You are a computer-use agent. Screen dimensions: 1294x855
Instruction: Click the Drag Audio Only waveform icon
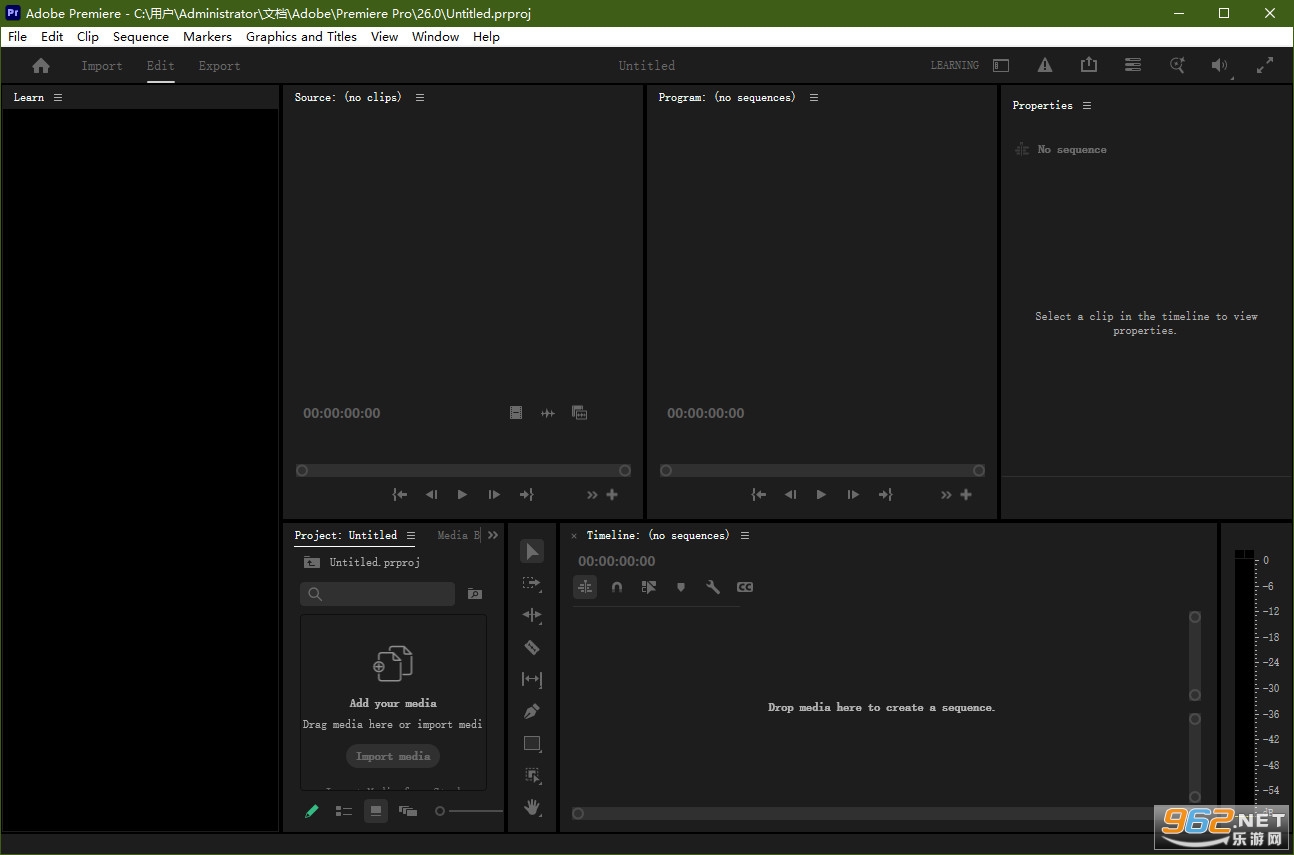[x=548, y=413]
